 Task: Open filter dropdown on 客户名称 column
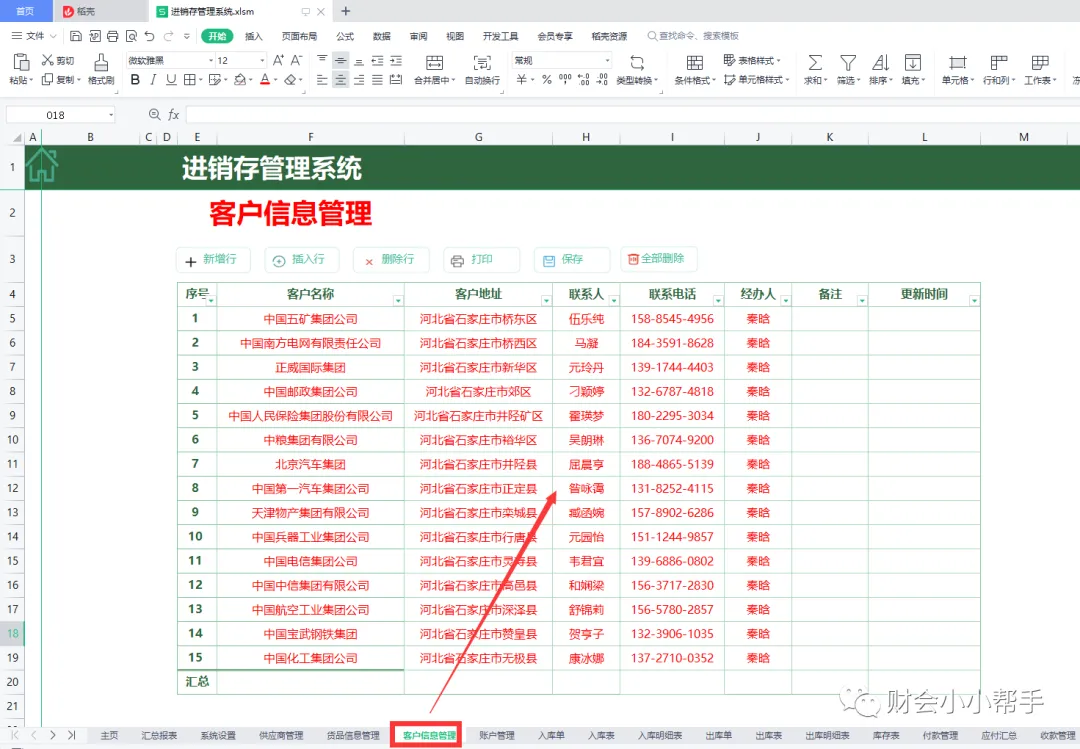pos(398,300)
